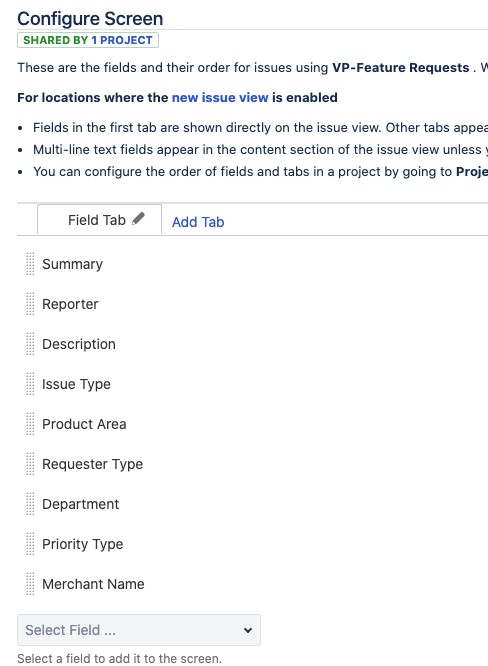488x666 pixels.
Task: Switch to the Field Tab tab
Action: [x=99, y=220]
